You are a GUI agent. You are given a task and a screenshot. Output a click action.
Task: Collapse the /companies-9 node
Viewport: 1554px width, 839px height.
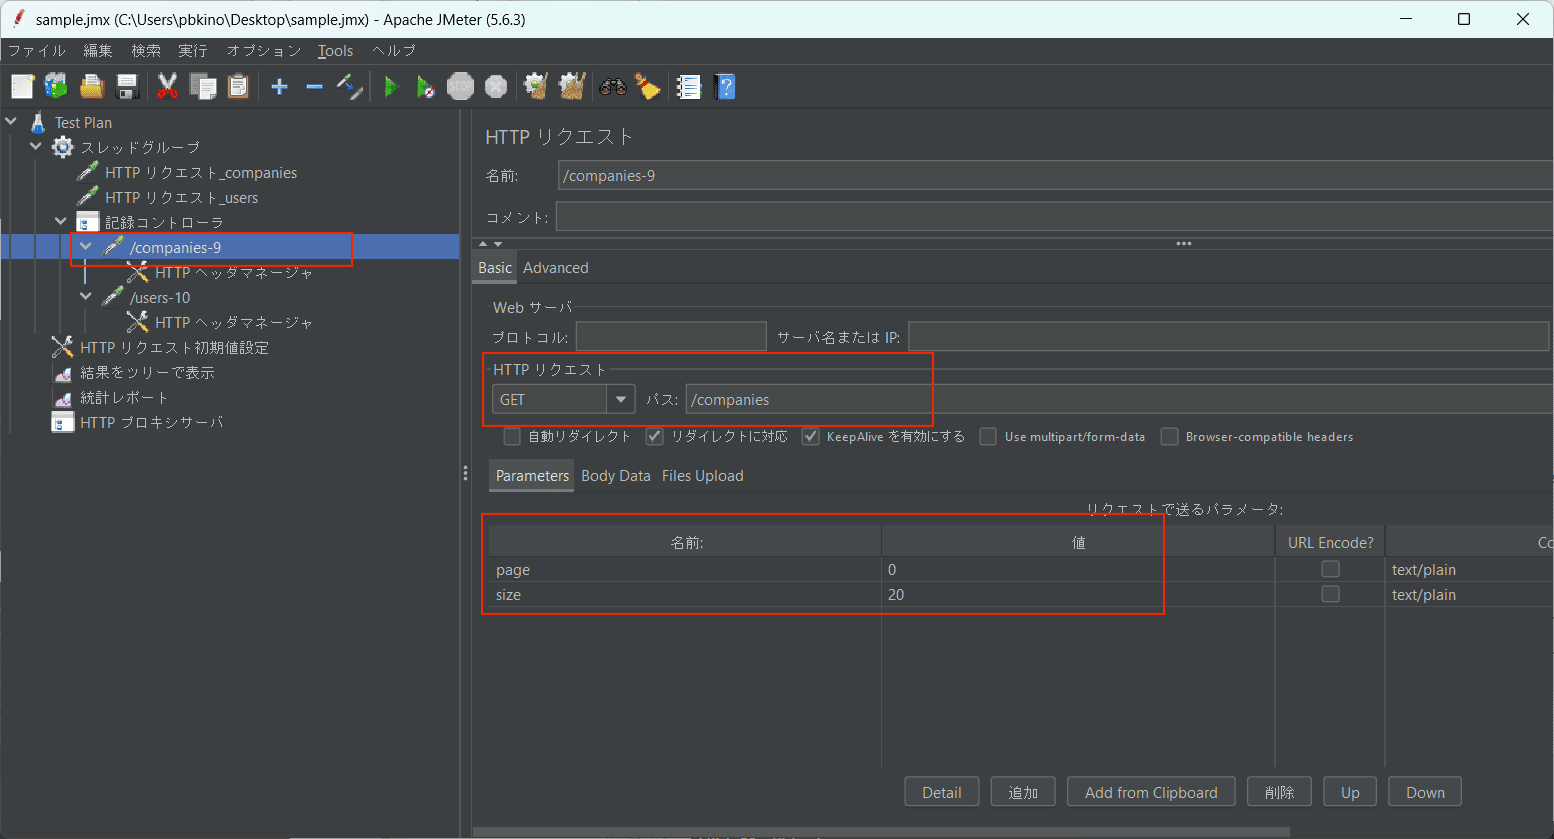86,247
